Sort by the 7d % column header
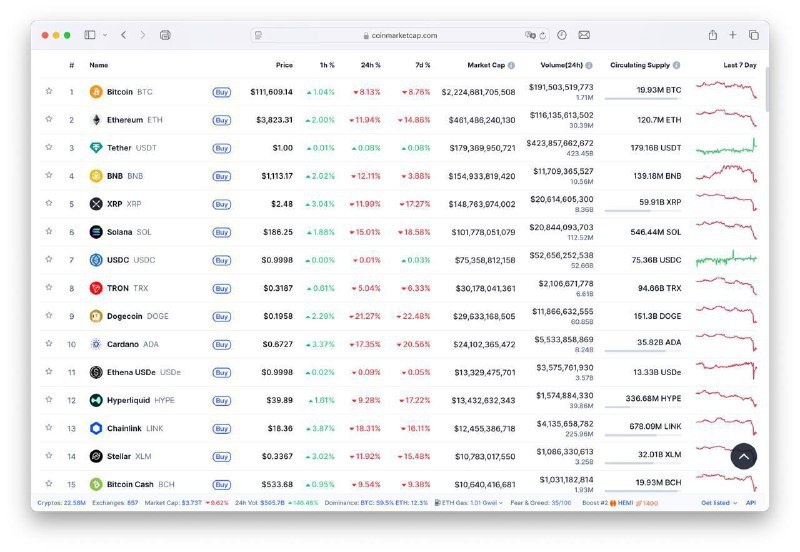 pyautogui.click(x=422, y=65)
